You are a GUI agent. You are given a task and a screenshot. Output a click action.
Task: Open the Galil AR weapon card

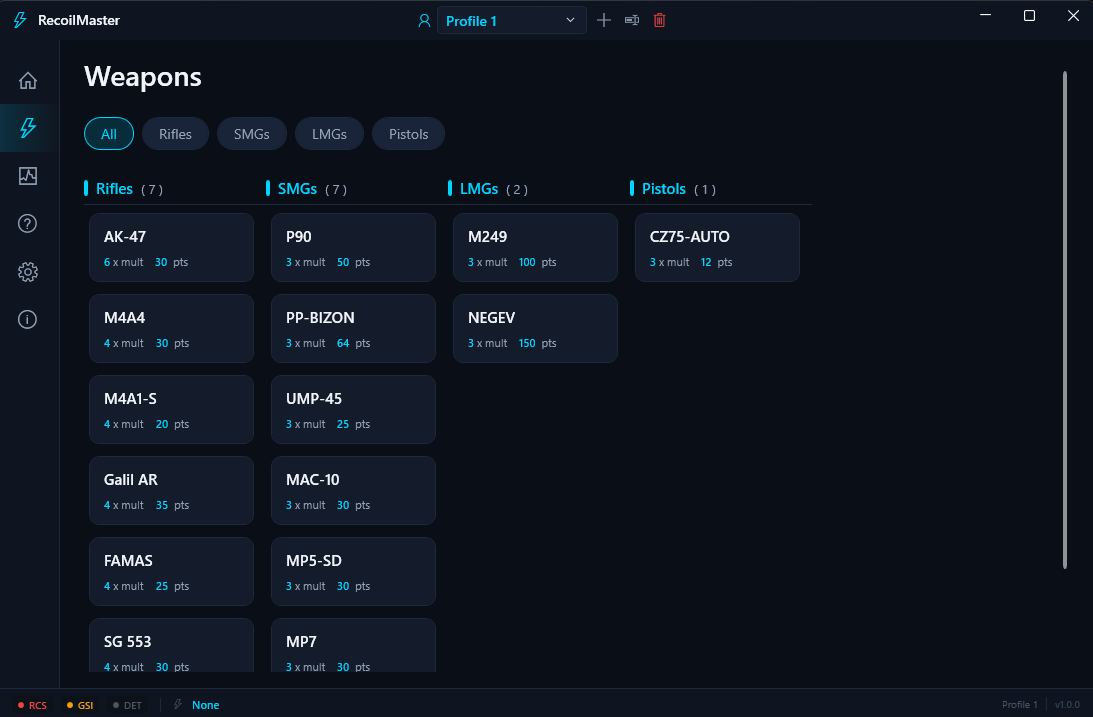(171, 491)
